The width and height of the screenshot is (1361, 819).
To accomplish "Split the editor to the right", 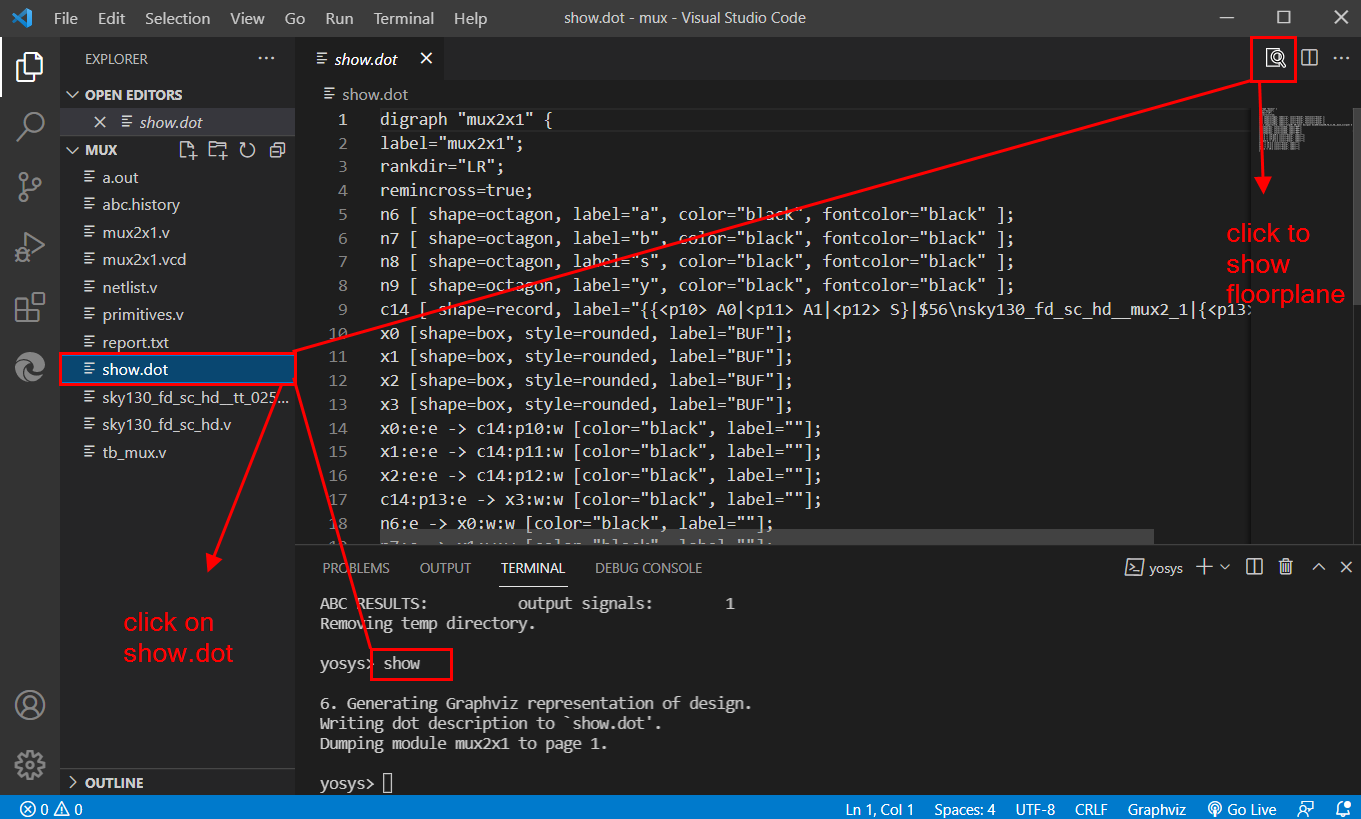I will coord(1309,58).
